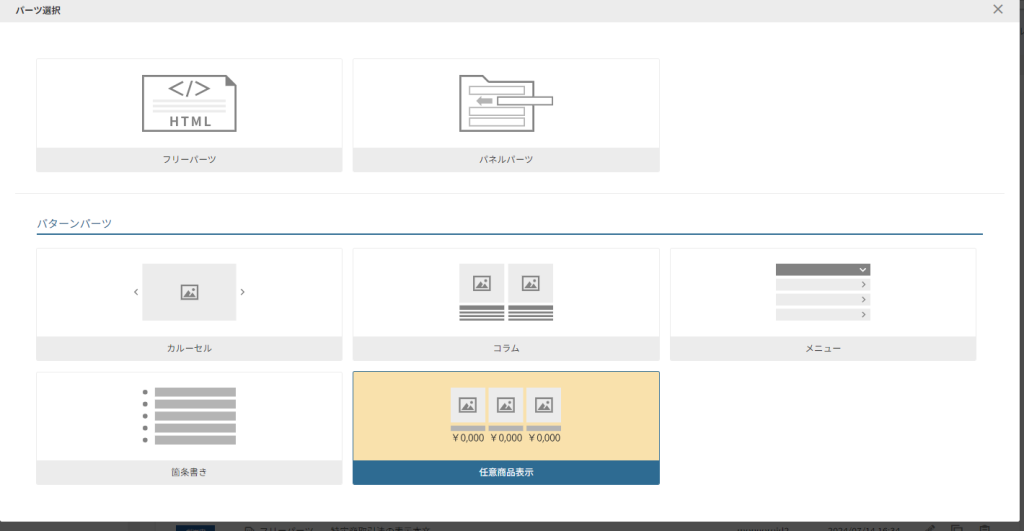Select the HTML free parts icon
This screenshot has height=531, width=1024.
point(189,103)
